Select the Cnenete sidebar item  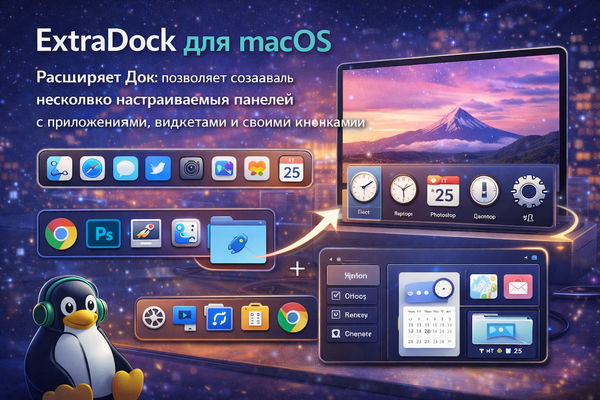tap(352, 334)
